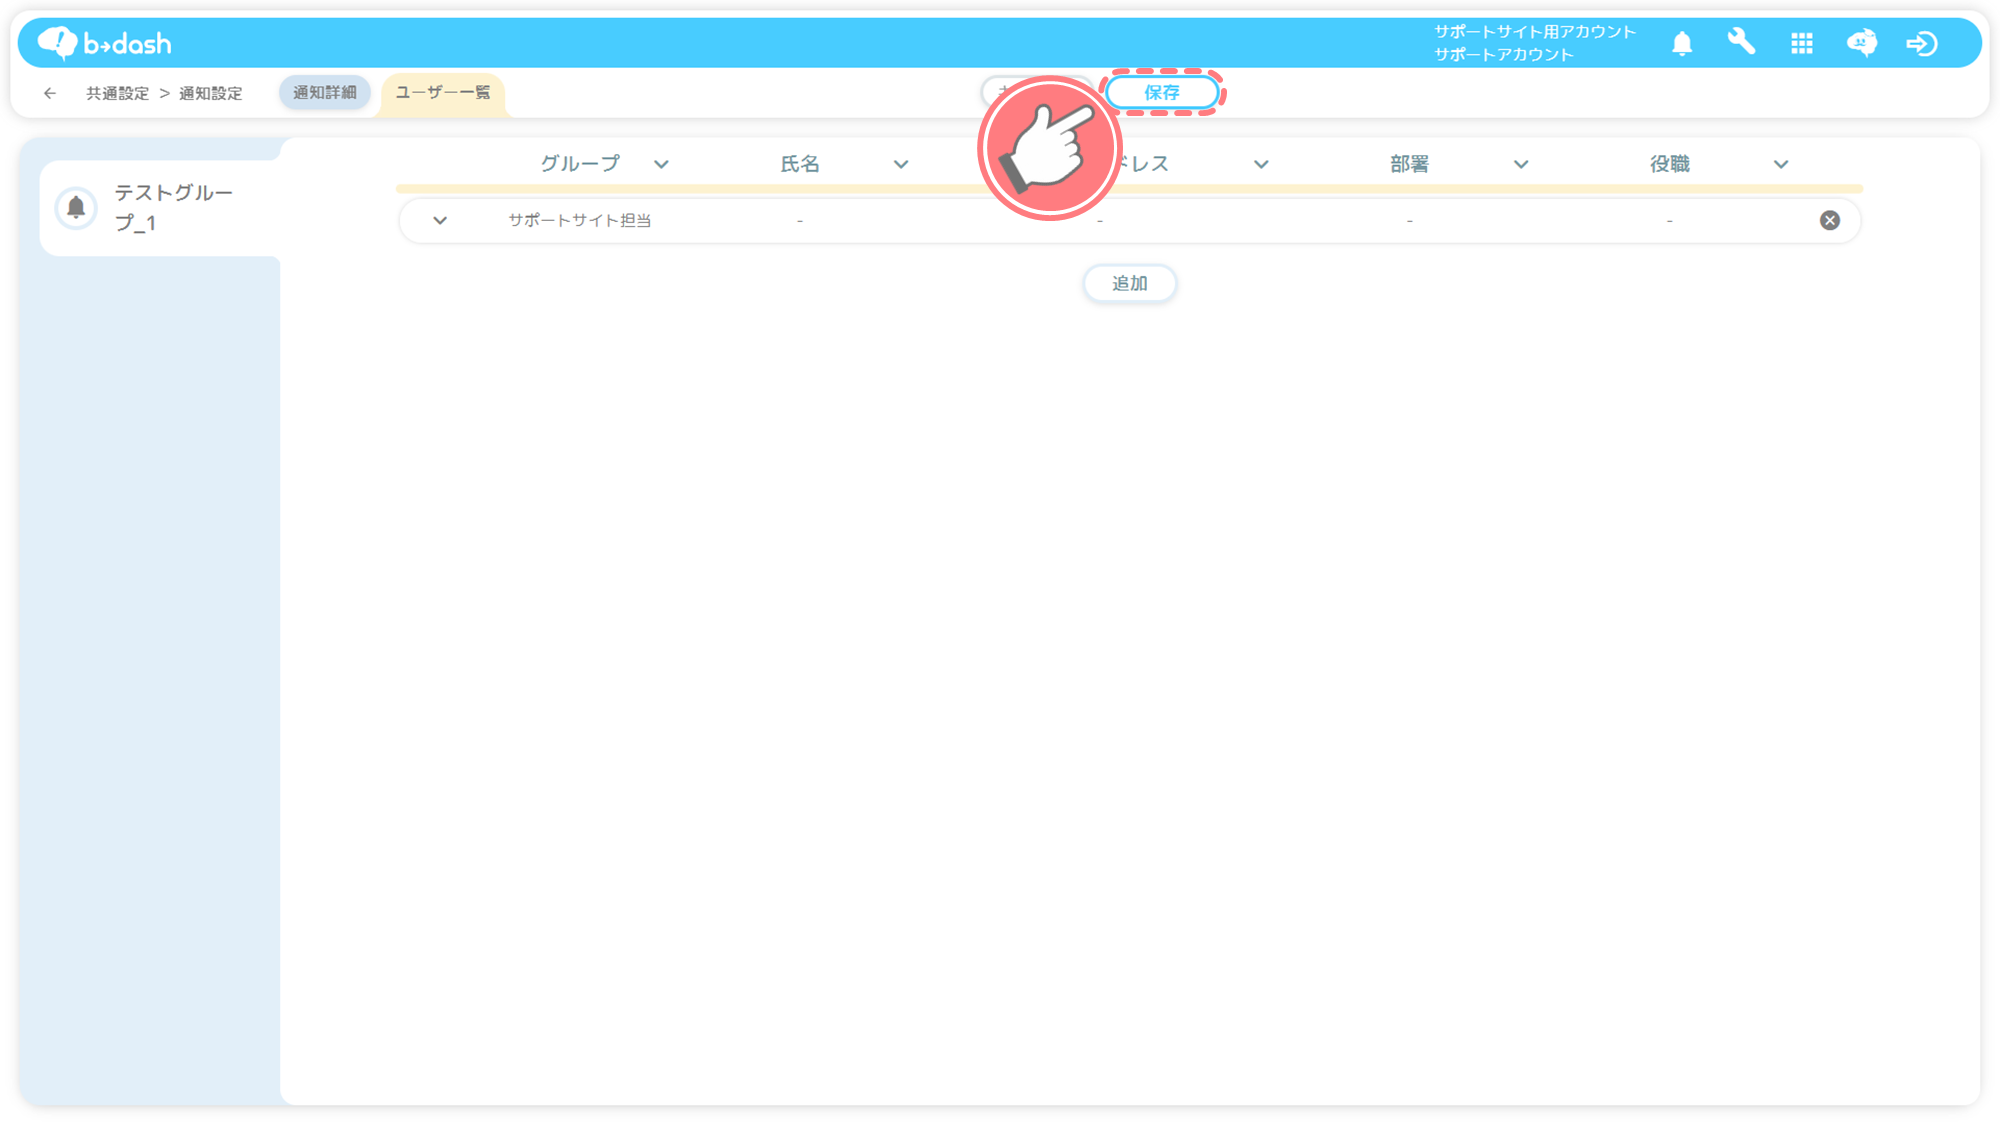Click the b→dash logo

point(104,43)
